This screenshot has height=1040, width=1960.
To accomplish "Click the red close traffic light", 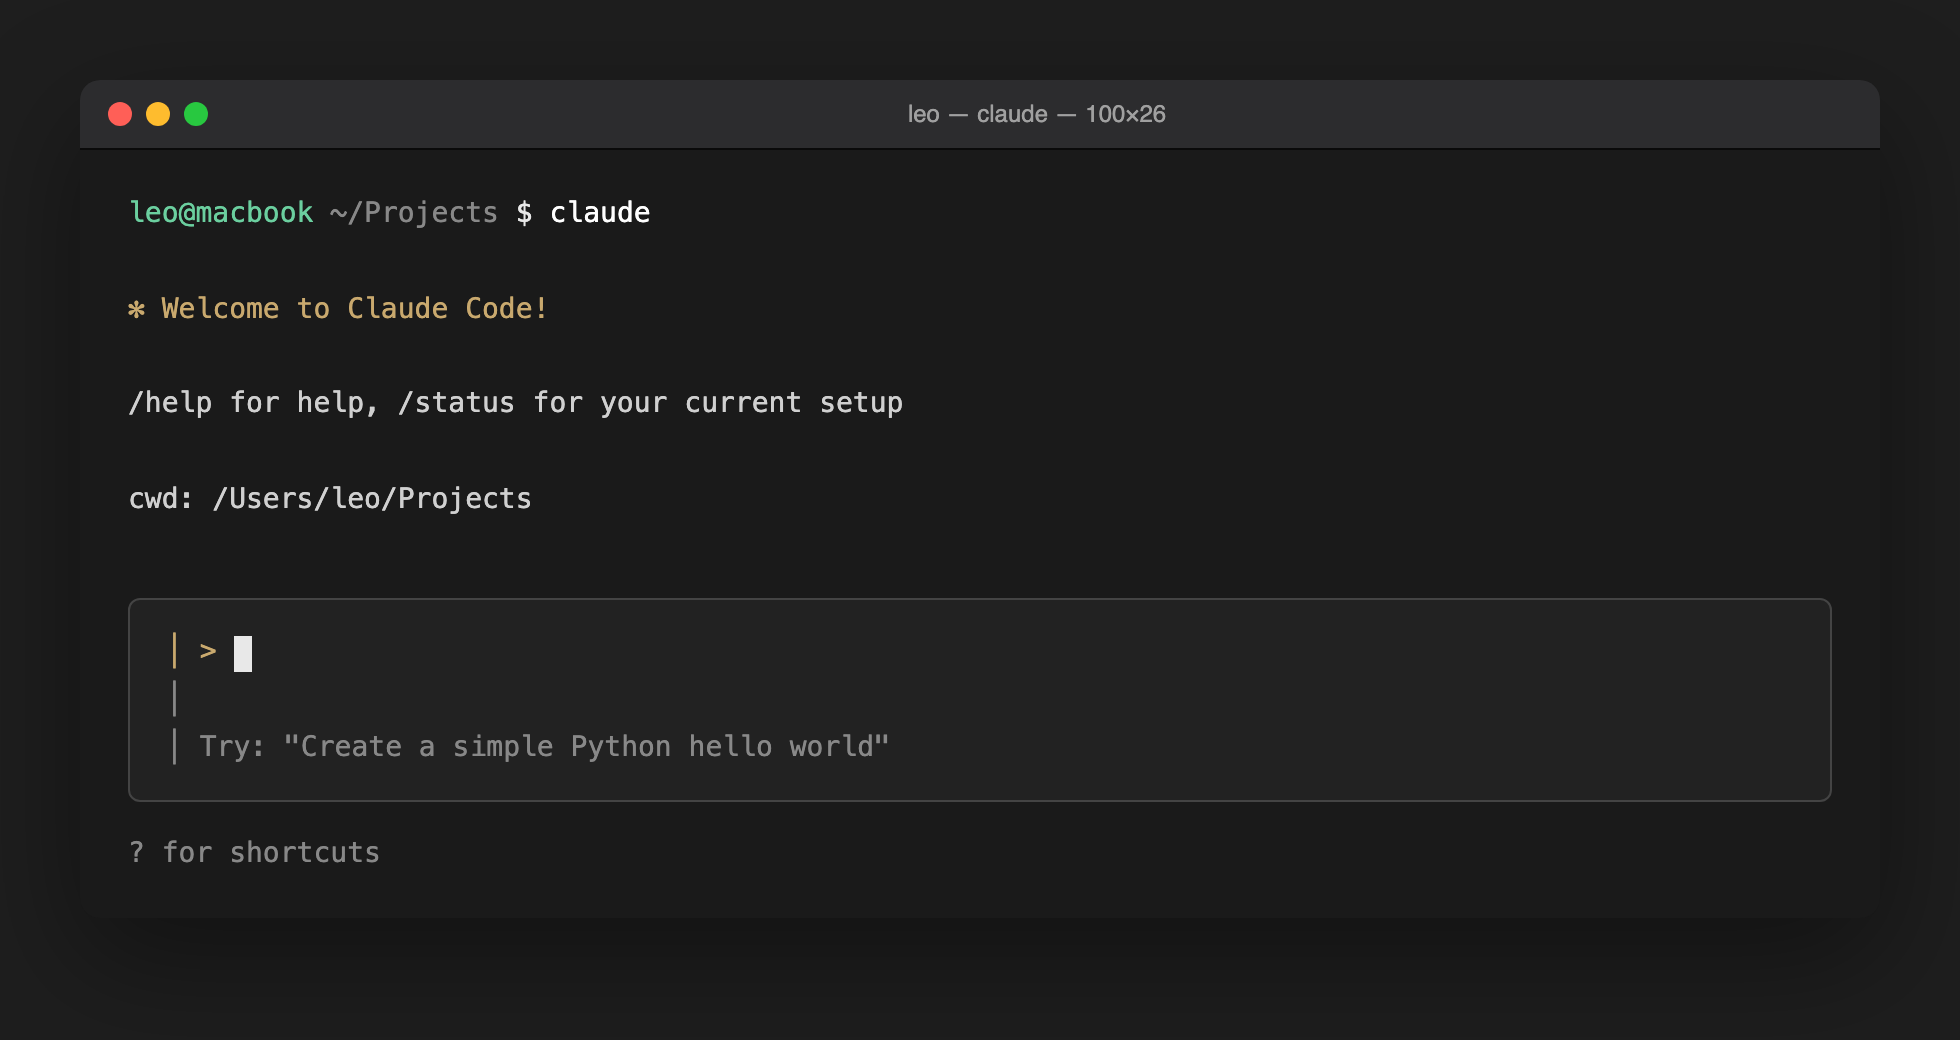I will (x=120, y=114).
